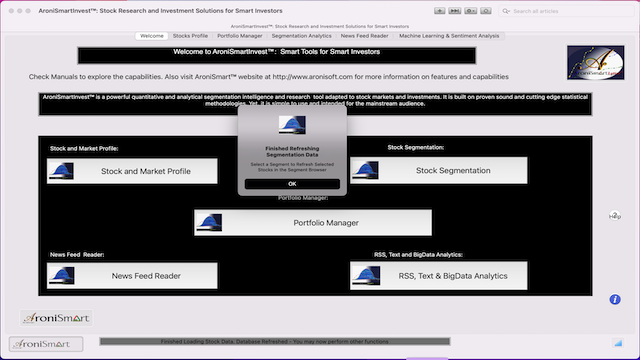Click the blue info icon
Image resolution: width=640 pixels, height=360 pixels.
[x=615, y=300]
